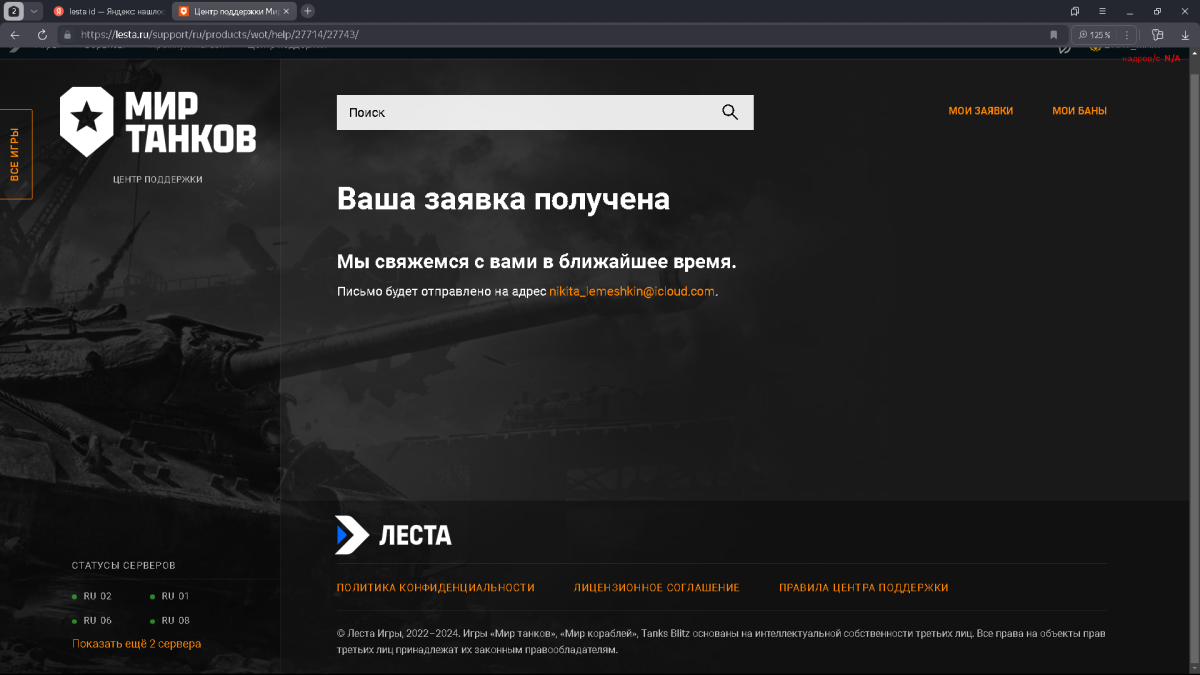Open the browser hamburger menu
Viewport: 1200px width, 675px height.
1103,11
